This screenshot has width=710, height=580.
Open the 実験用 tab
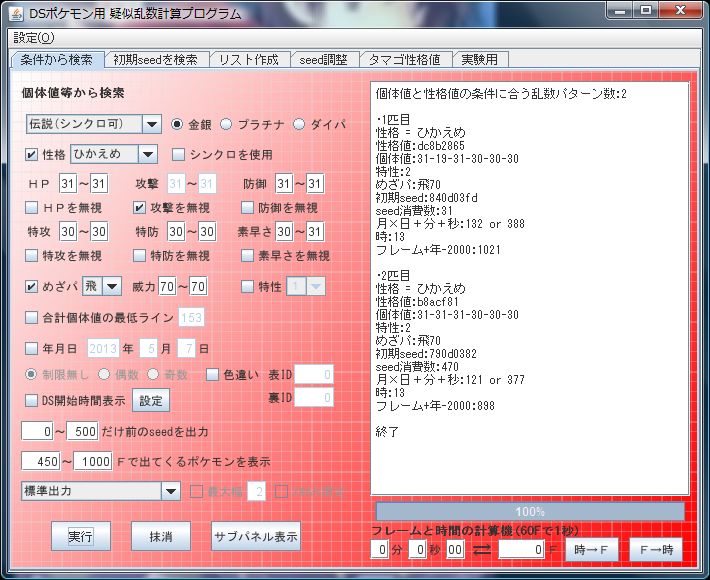[x=480, y=60]
